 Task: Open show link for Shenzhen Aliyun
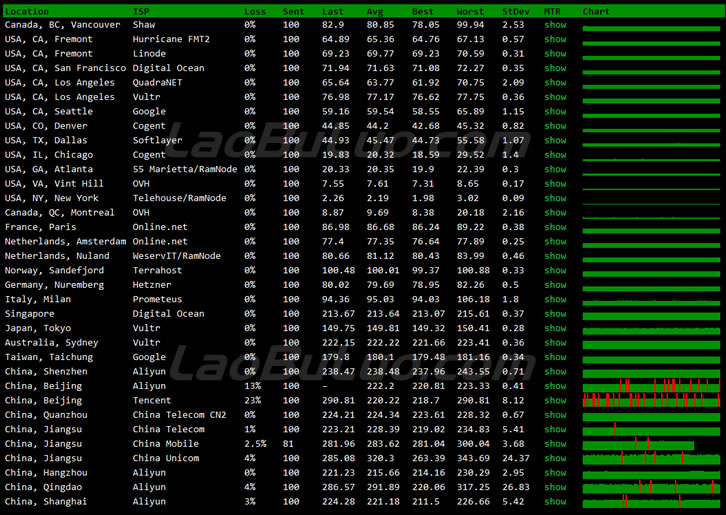click(555, 371)
